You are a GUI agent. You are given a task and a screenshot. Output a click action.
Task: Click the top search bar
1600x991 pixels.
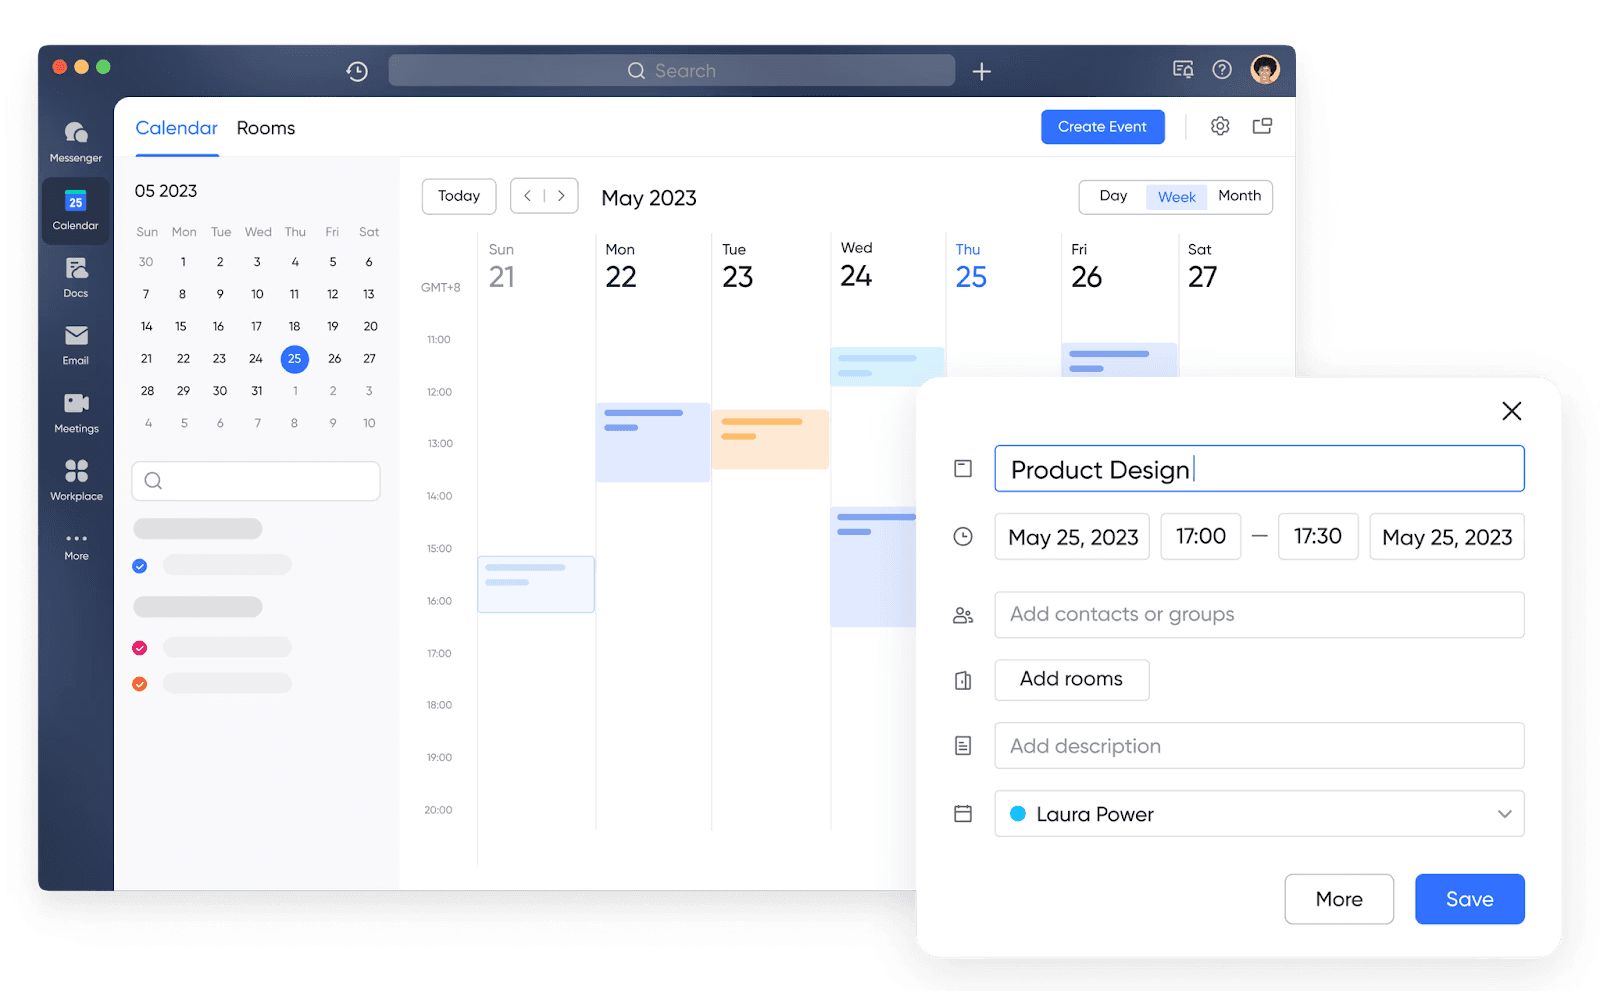671,71
